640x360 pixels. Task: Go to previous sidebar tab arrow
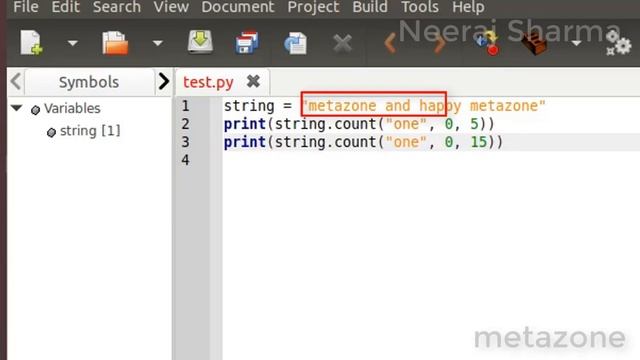[x=16, y=82]
